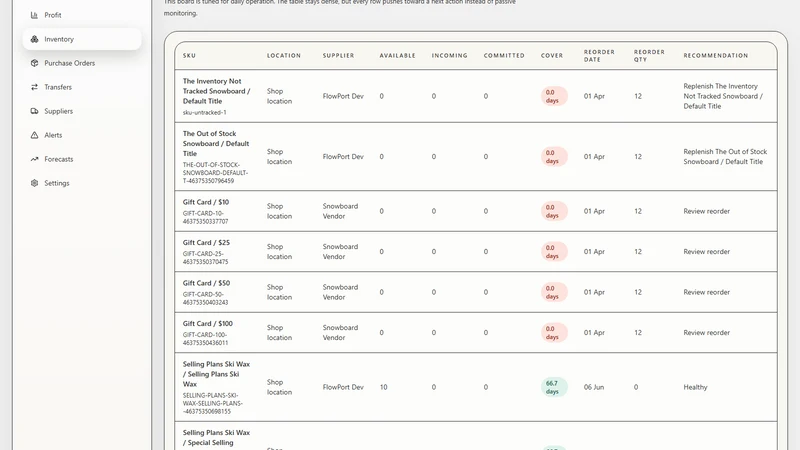
Task: Click the Transfers arrows icon
Action: 34,87
